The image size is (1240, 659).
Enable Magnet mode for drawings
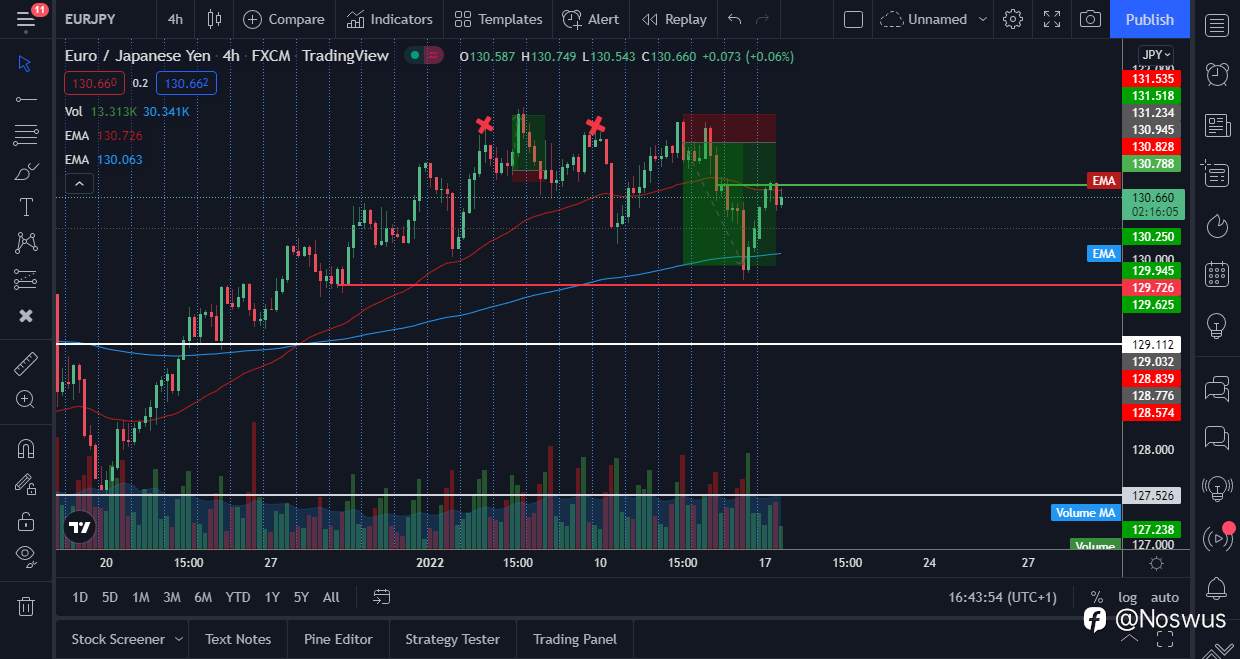pos(25,448)
